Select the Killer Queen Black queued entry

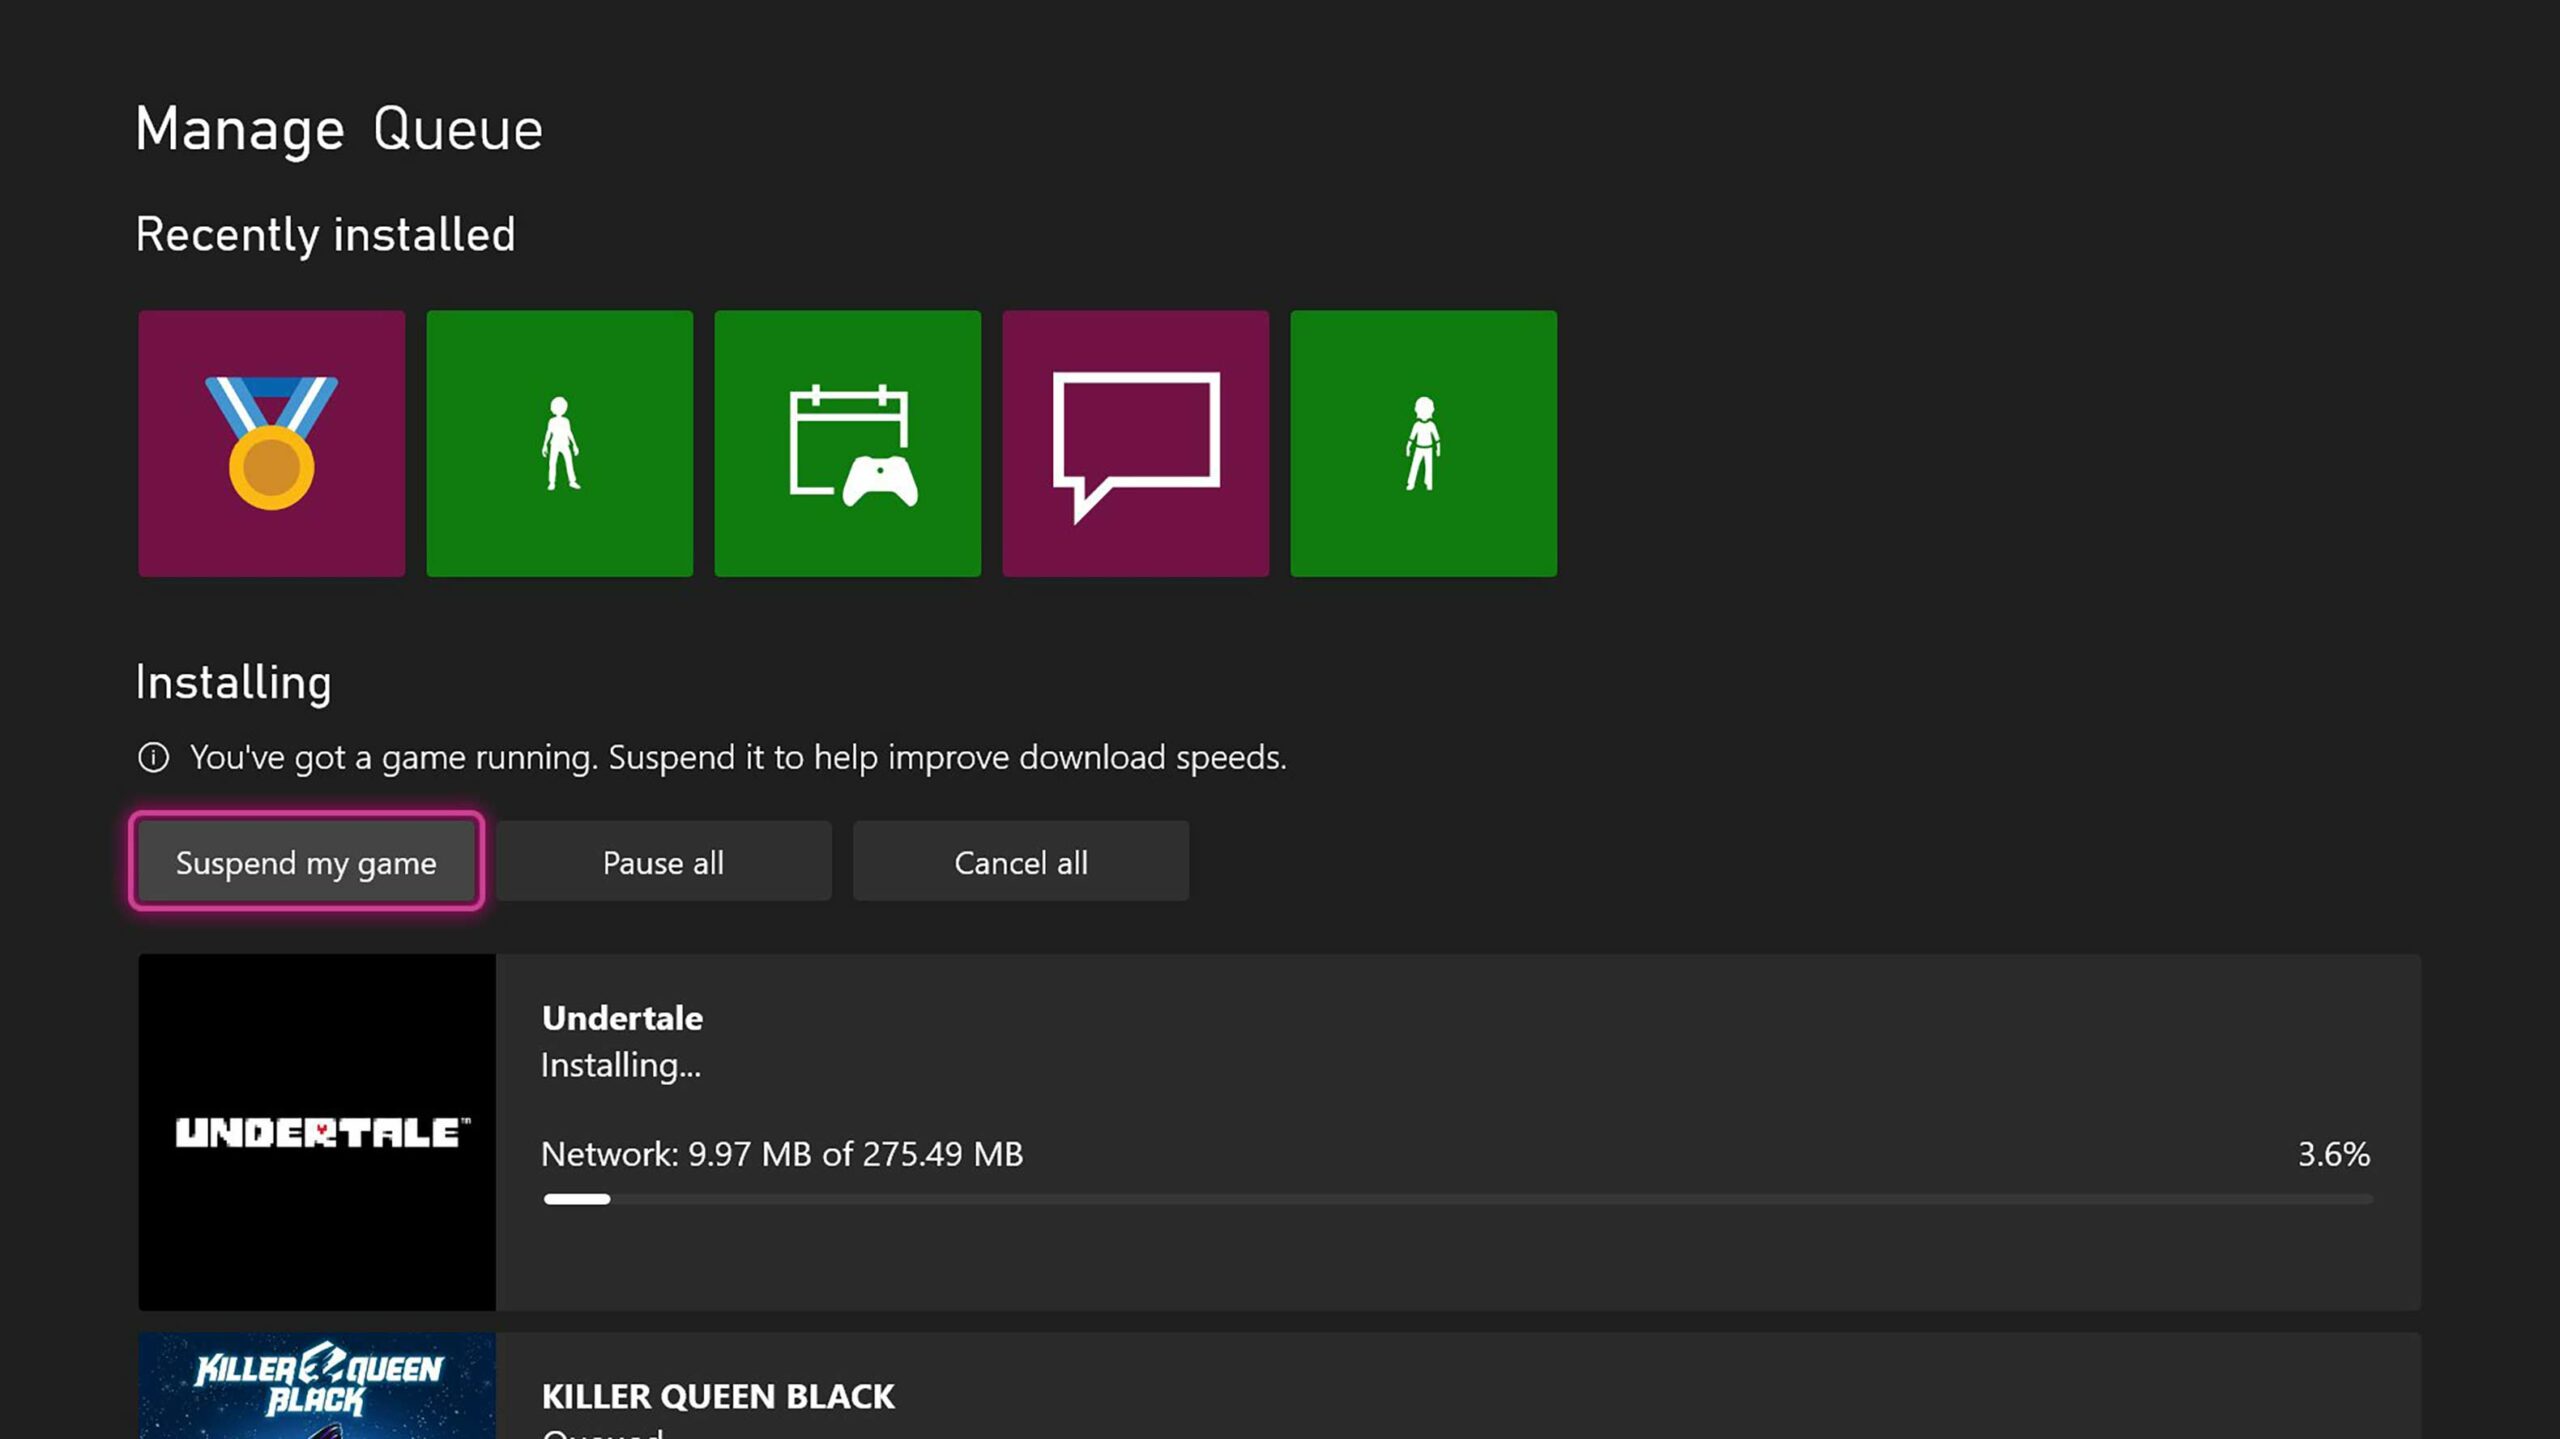point(1200,1400)
